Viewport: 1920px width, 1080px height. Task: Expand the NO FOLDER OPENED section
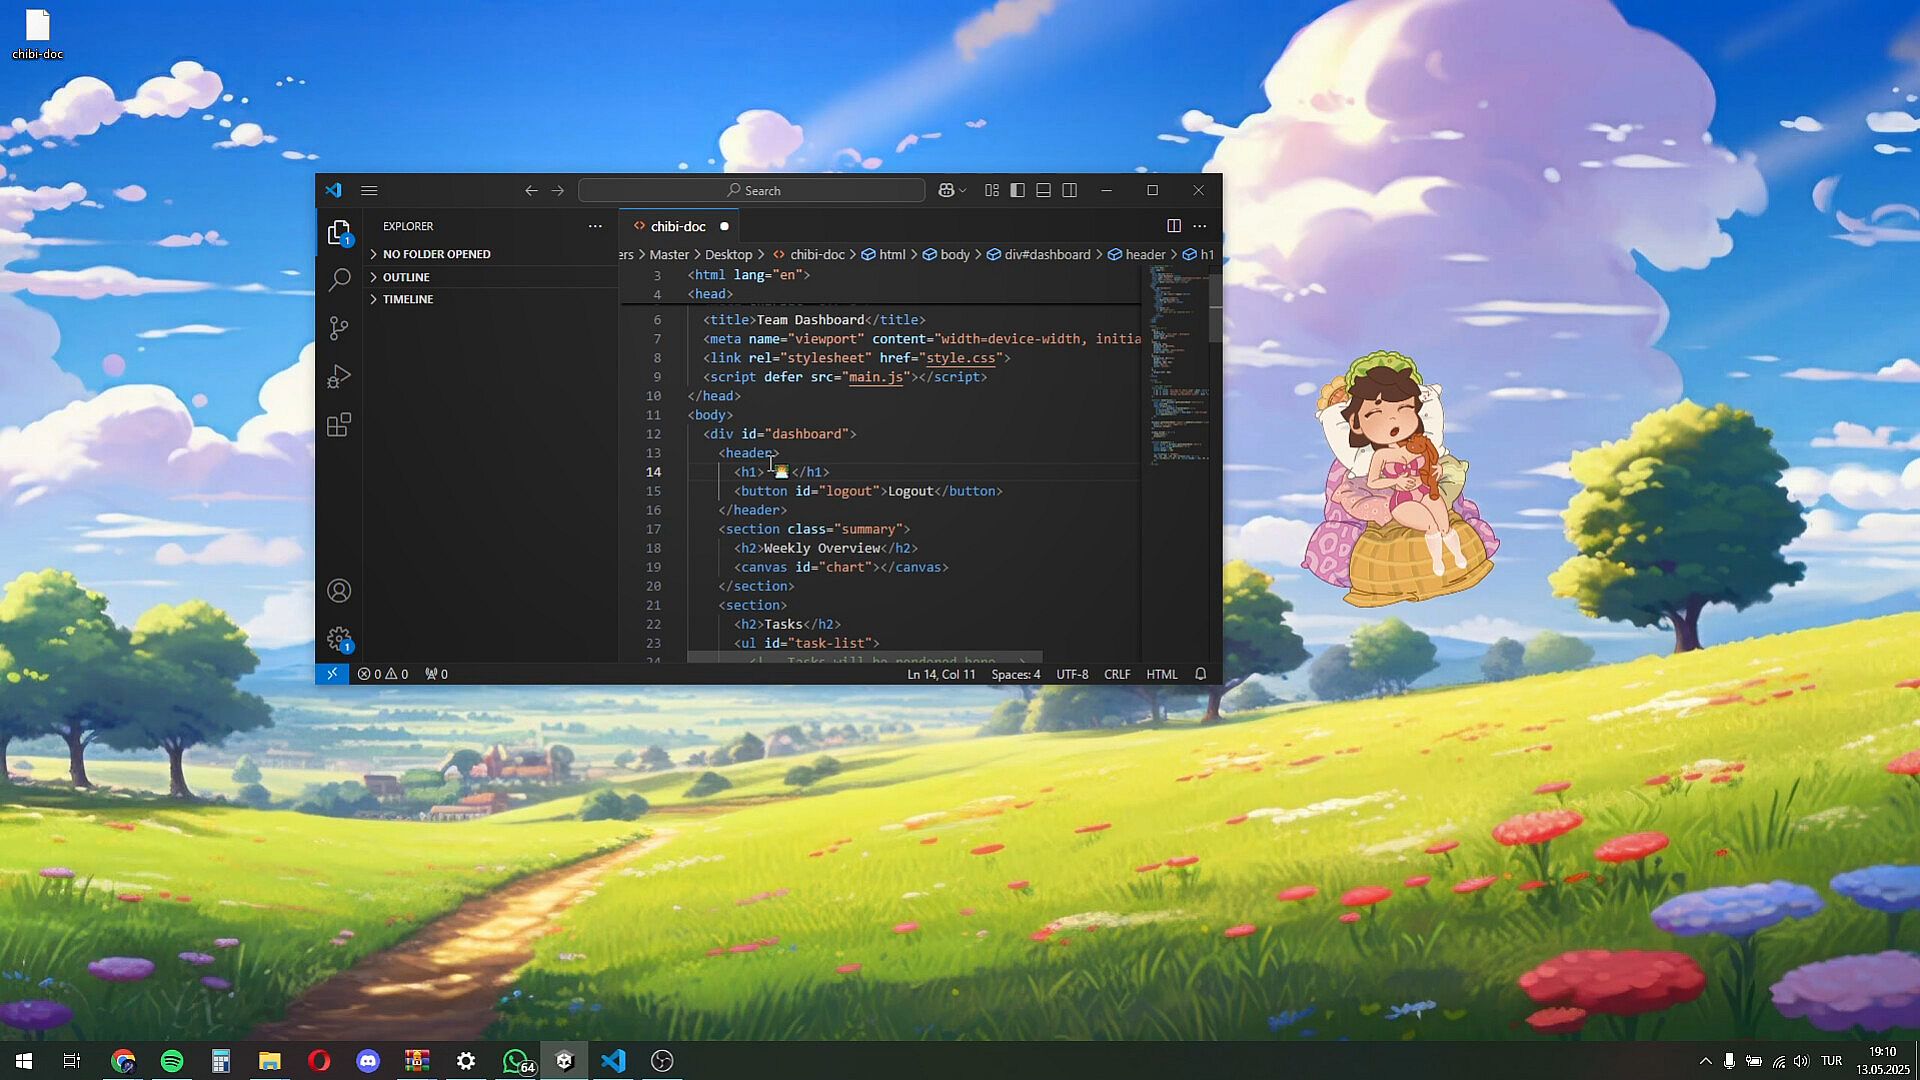pyautogui.click(x=437, y=254)
